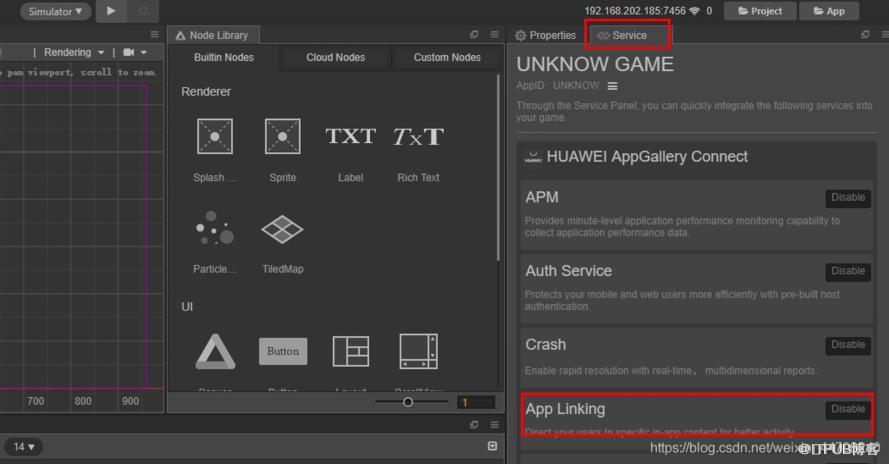
Task: Open the Simulator platform dropdown
Action: [x=56, y=11]
